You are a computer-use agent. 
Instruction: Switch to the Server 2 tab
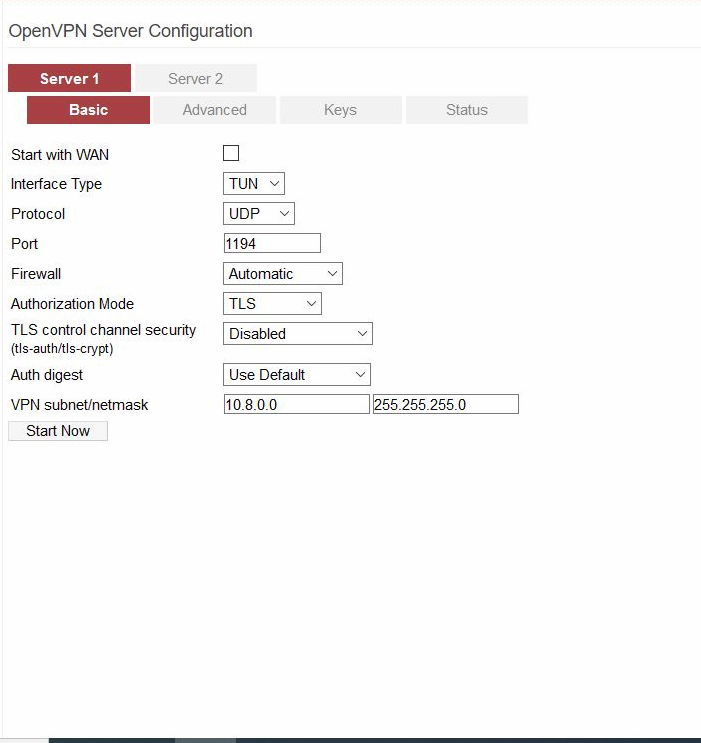pos(195,79)
